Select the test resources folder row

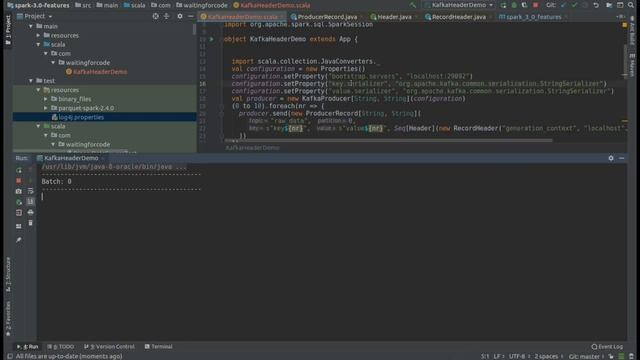coord(104,90)
